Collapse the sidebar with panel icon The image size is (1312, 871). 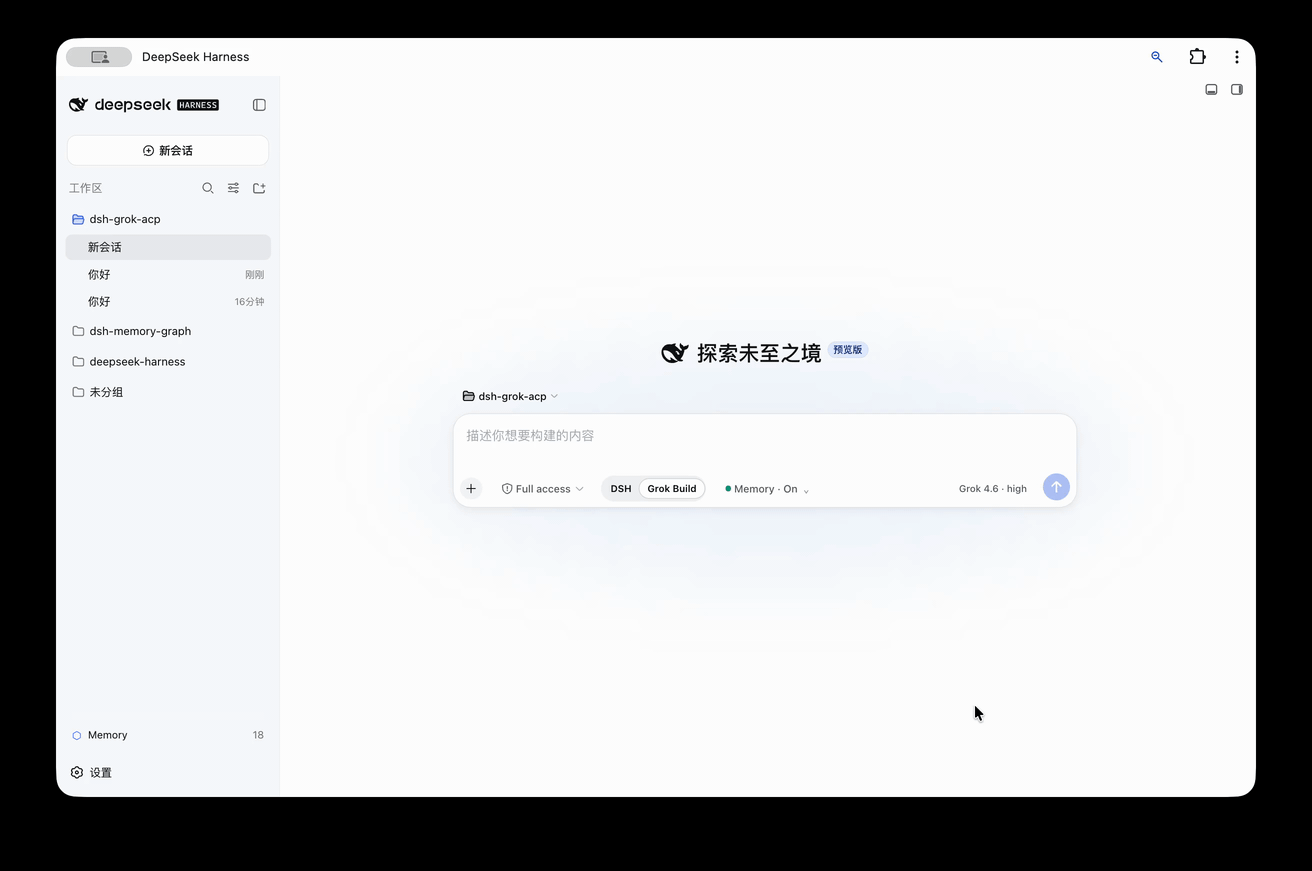tap(259, 105)
